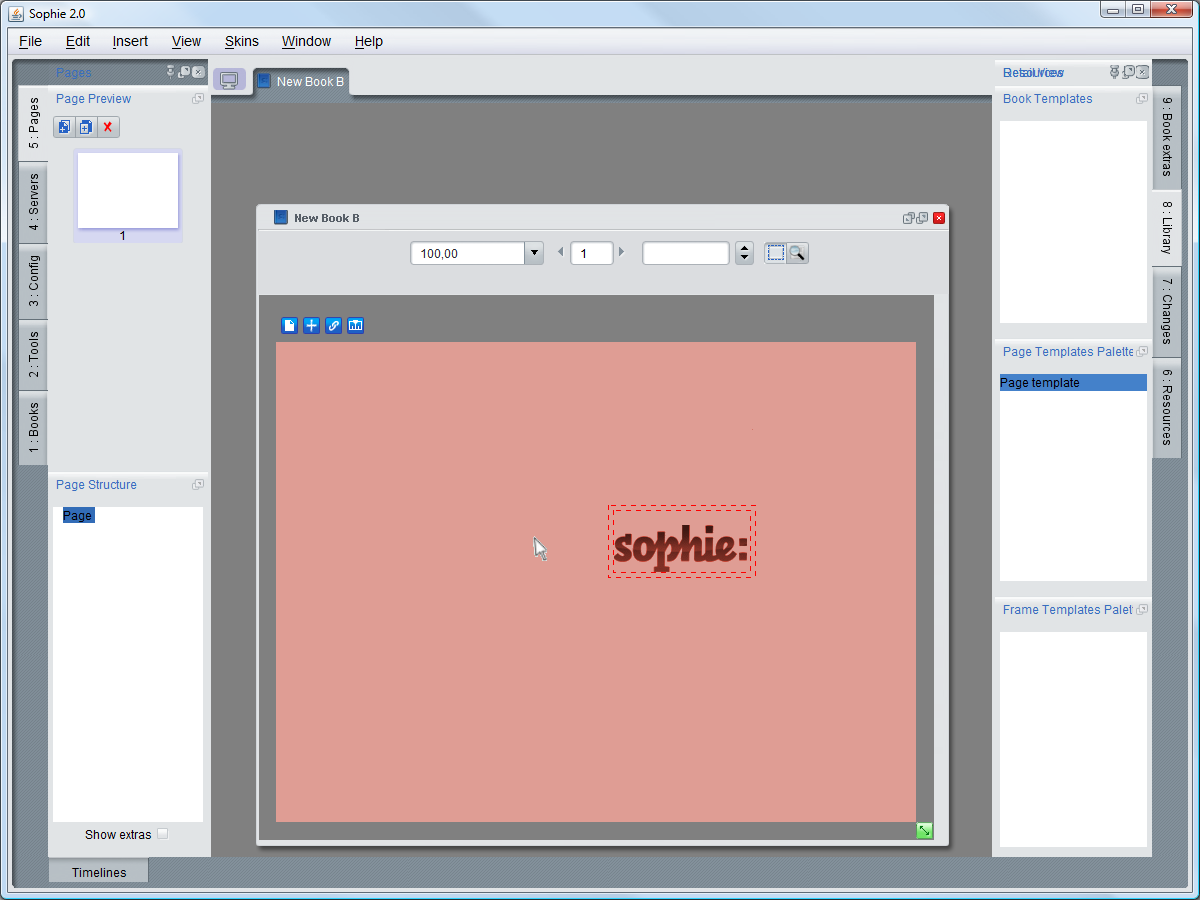Click the zoom value field showing 100,00

(468, 253)
